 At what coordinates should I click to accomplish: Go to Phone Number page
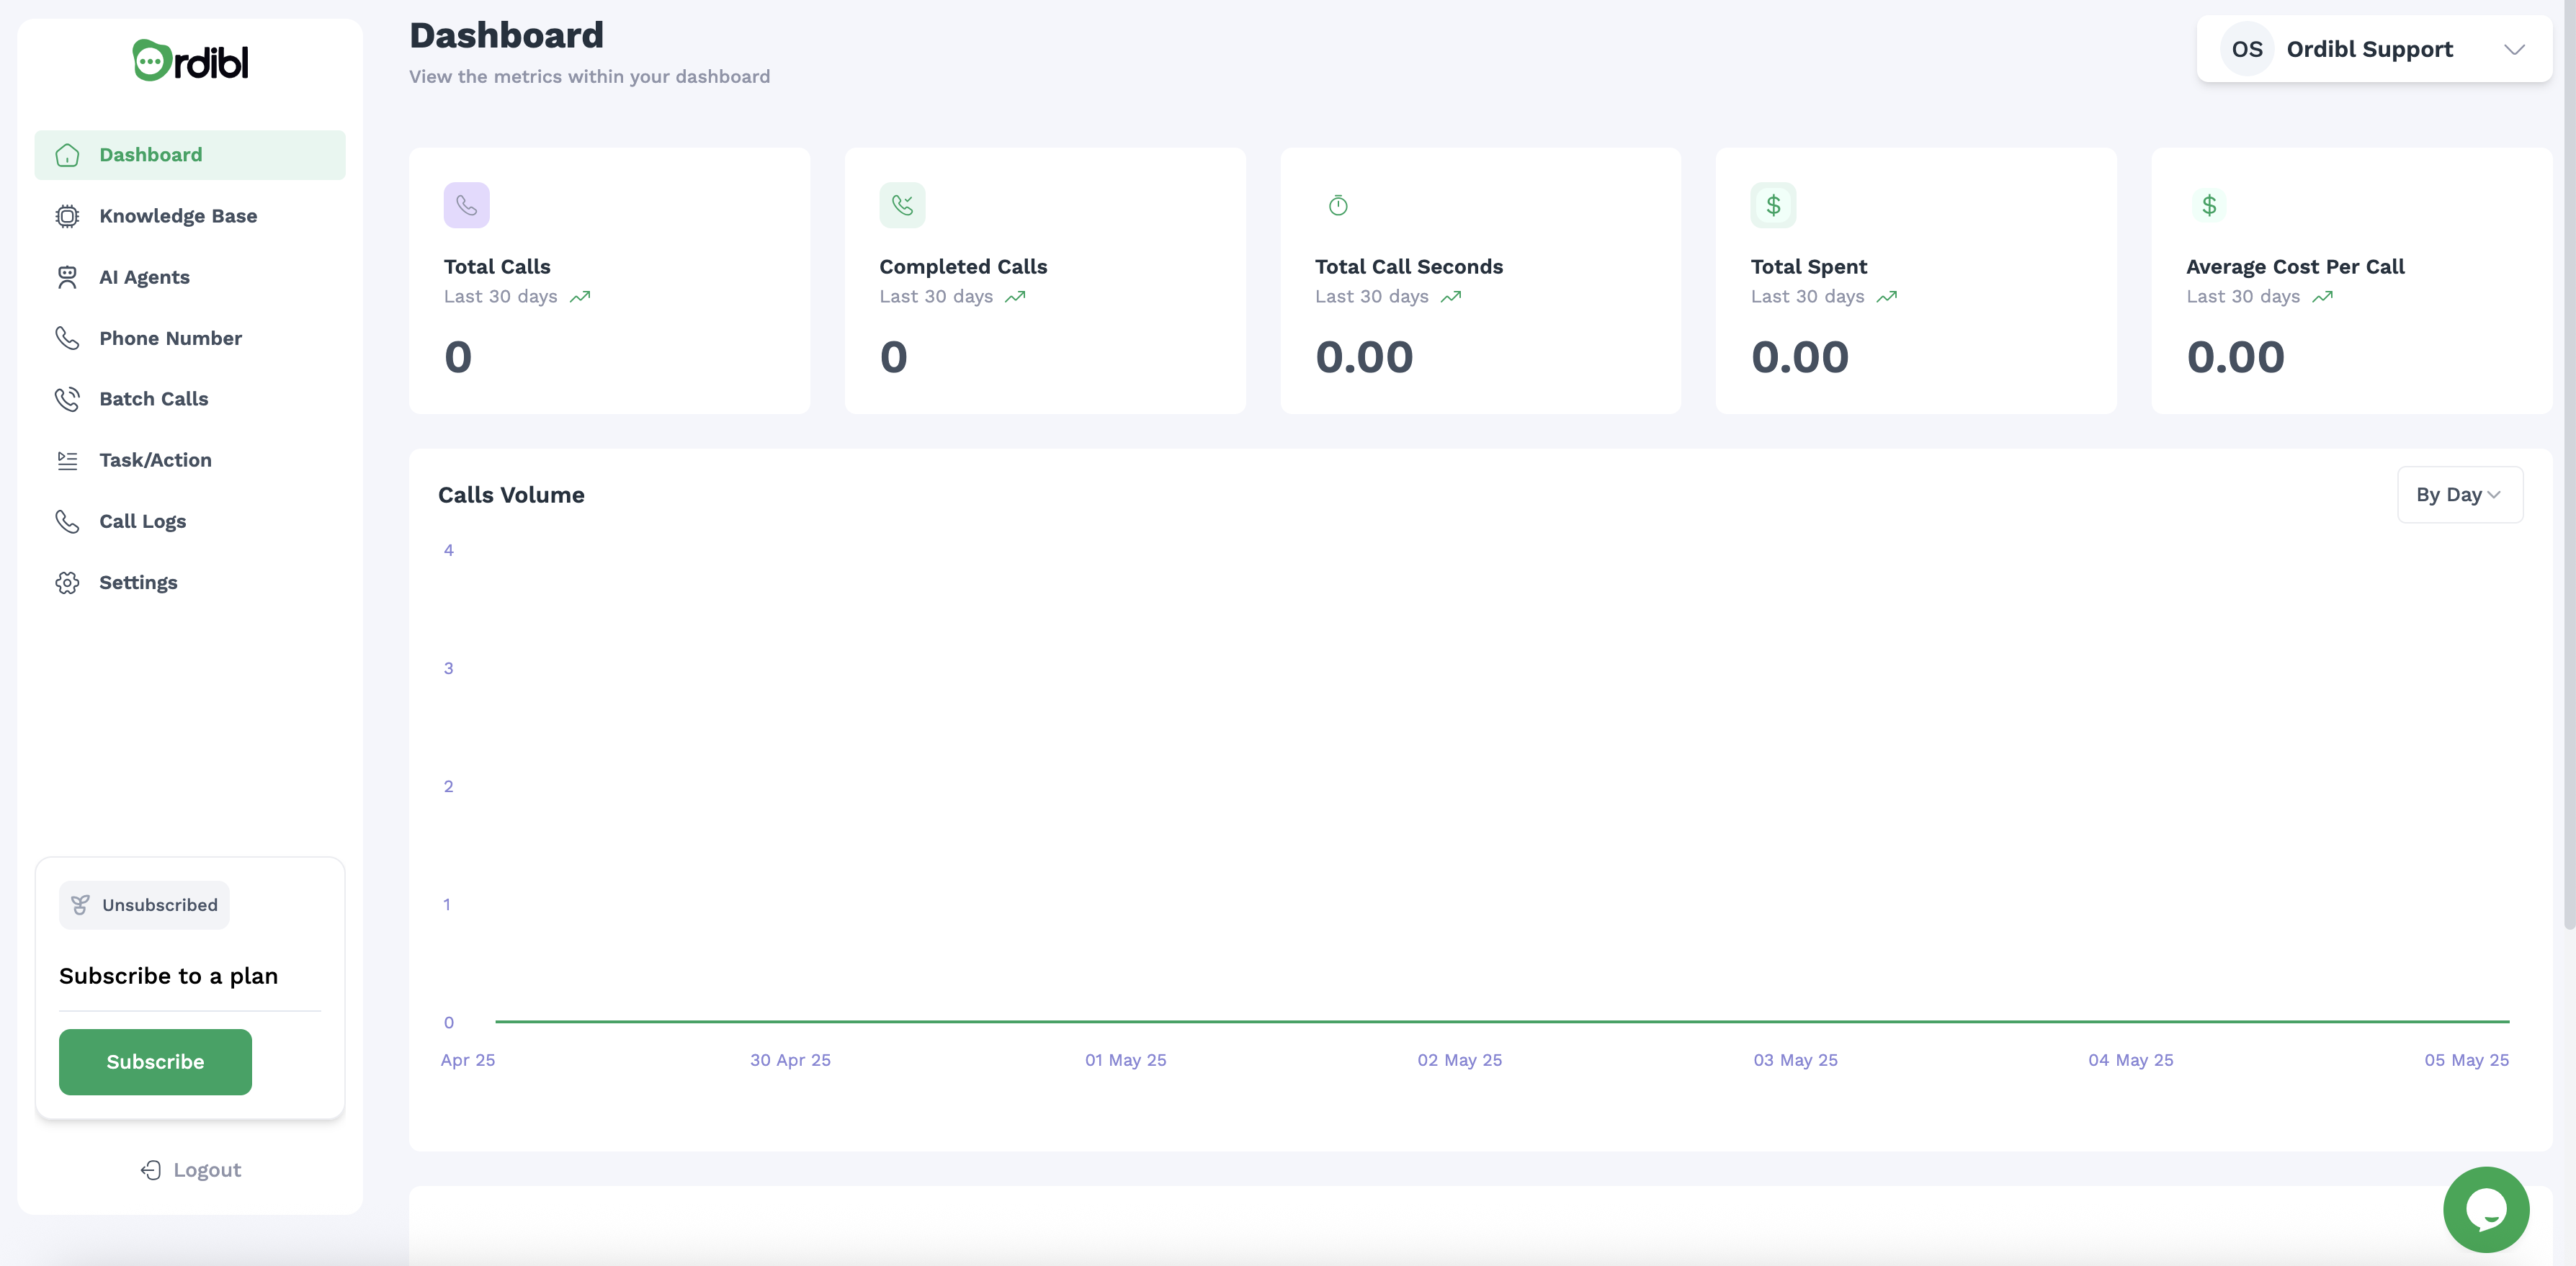[170, 338]
